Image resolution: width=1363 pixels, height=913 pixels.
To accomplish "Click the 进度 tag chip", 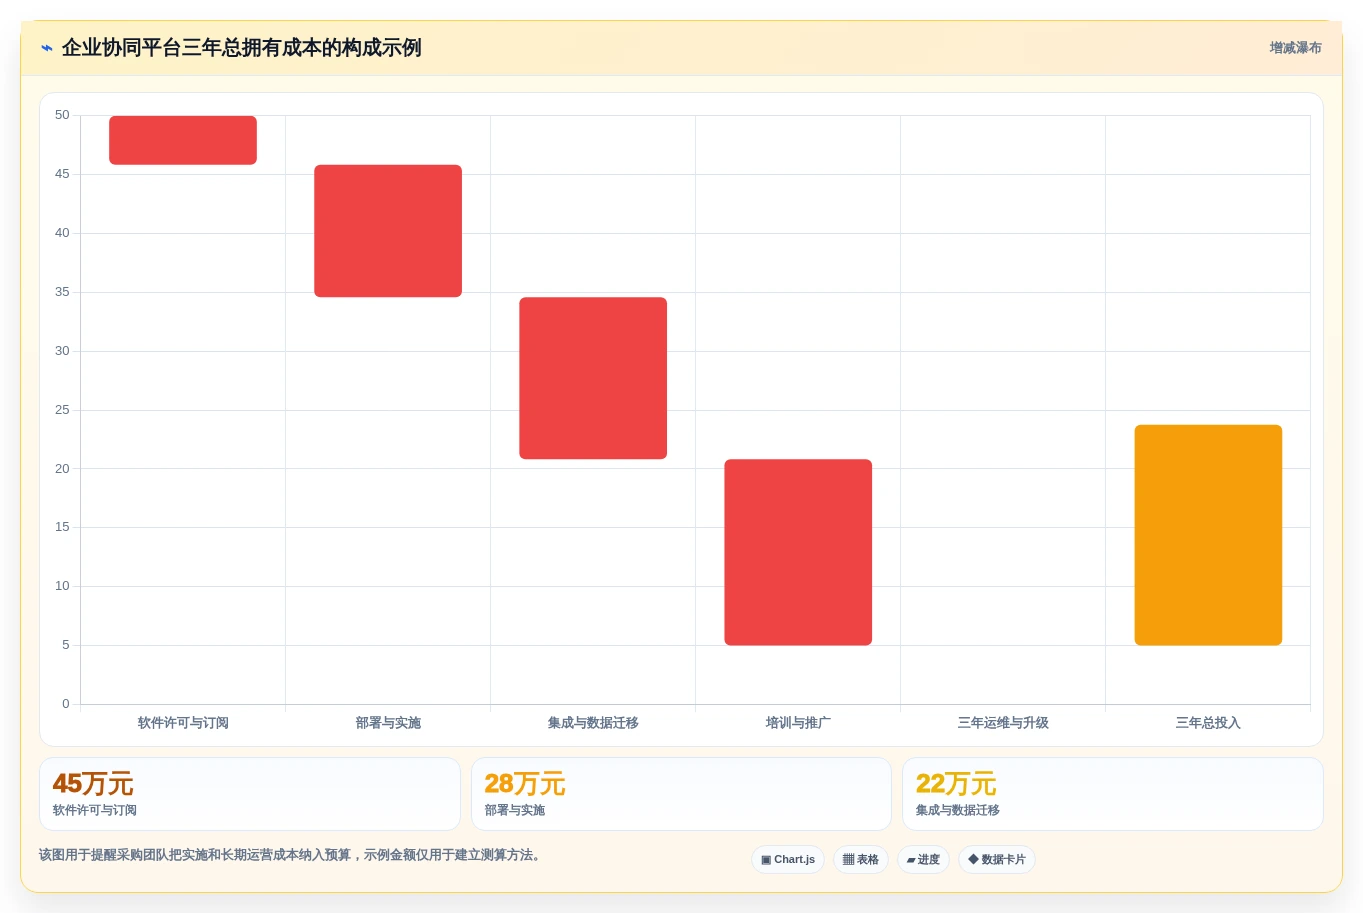I will click(923, 860).
